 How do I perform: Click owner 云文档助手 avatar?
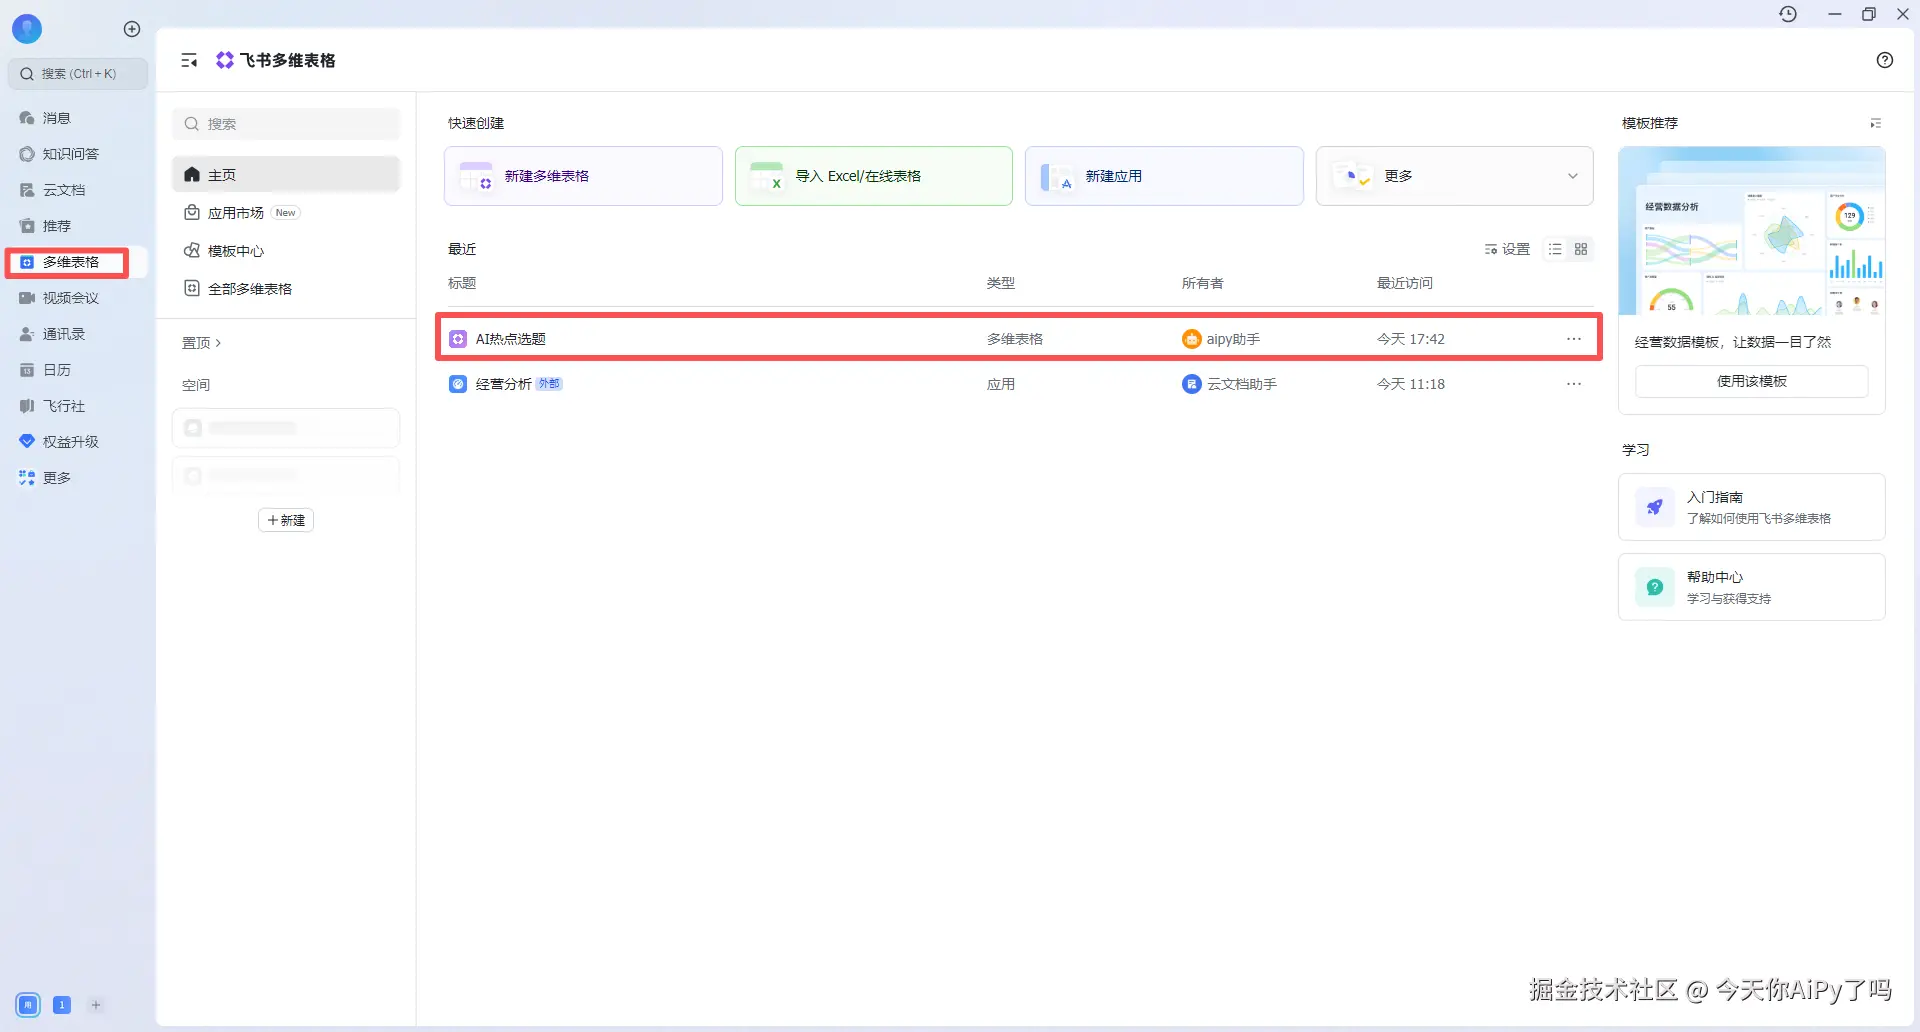coord(1191,384)
